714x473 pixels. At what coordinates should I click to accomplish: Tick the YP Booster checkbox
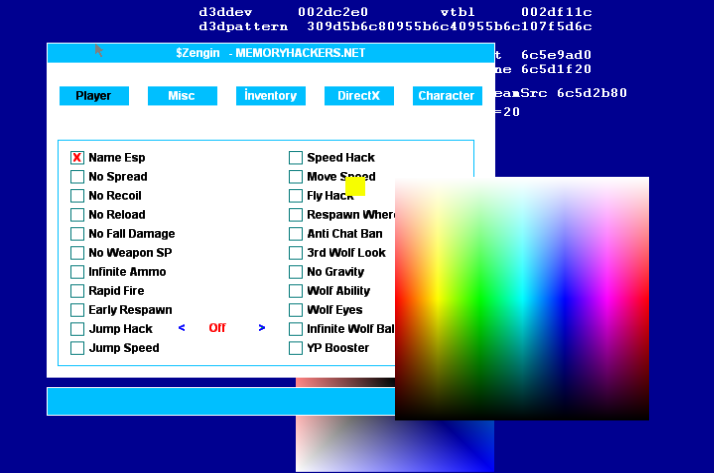[296, 348]
